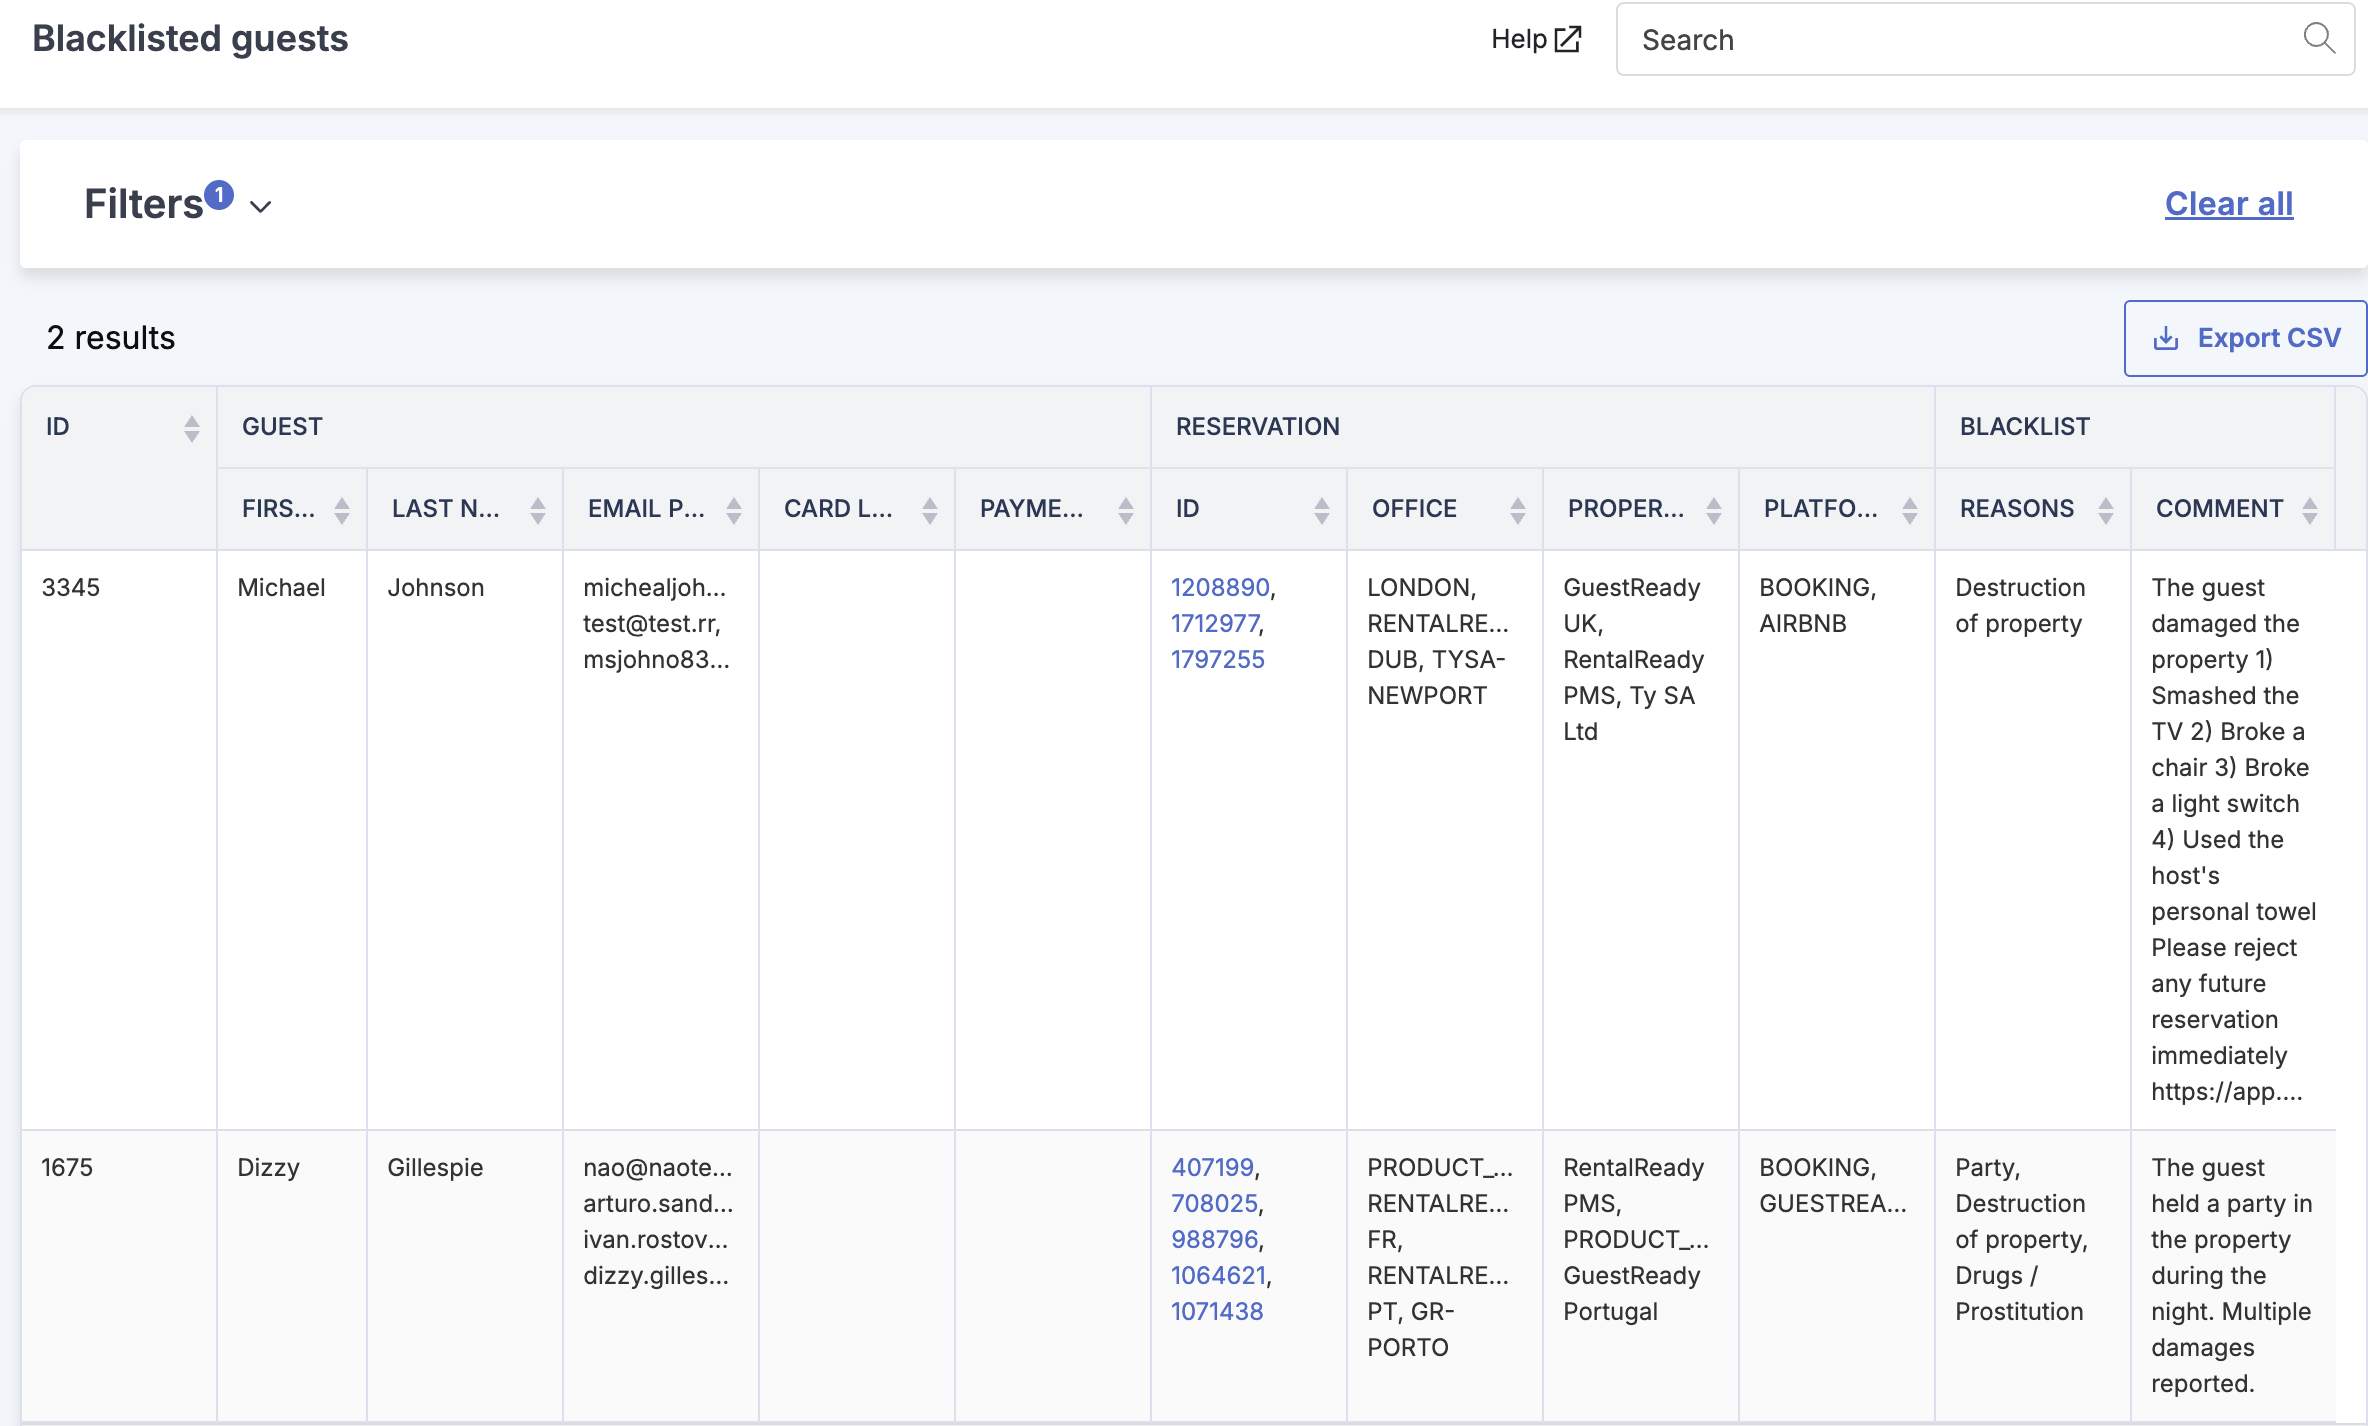Click the nao@naote... email entry

(x=658, y=1167)
